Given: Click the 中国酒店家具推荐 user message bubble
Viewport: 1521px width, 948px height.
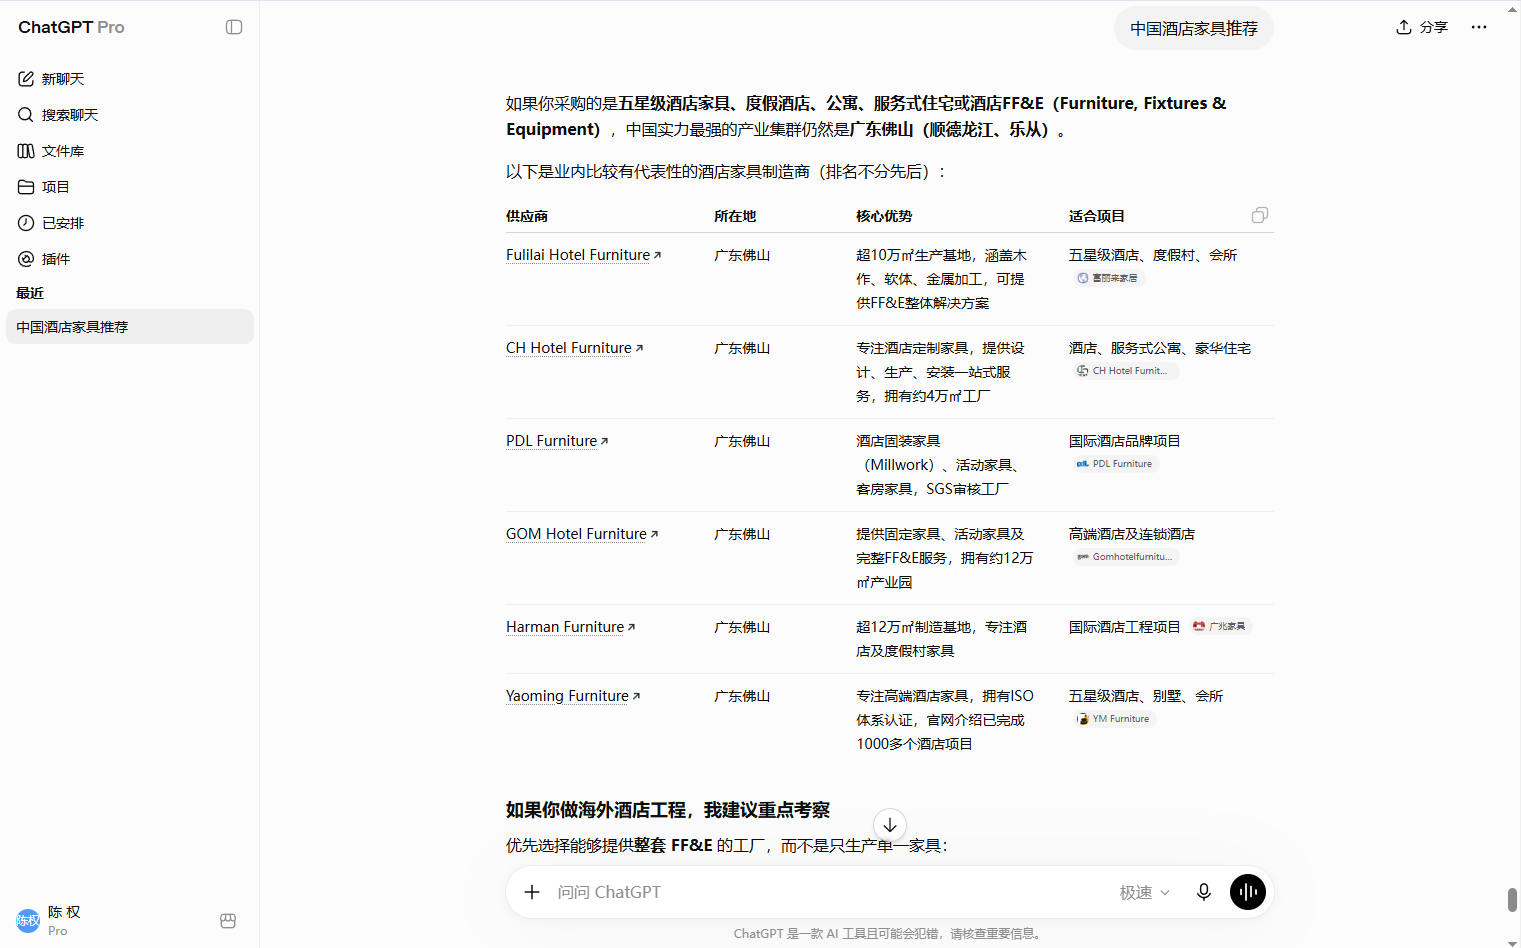Looking at the screenshot, I should (x=1194, y=28).
